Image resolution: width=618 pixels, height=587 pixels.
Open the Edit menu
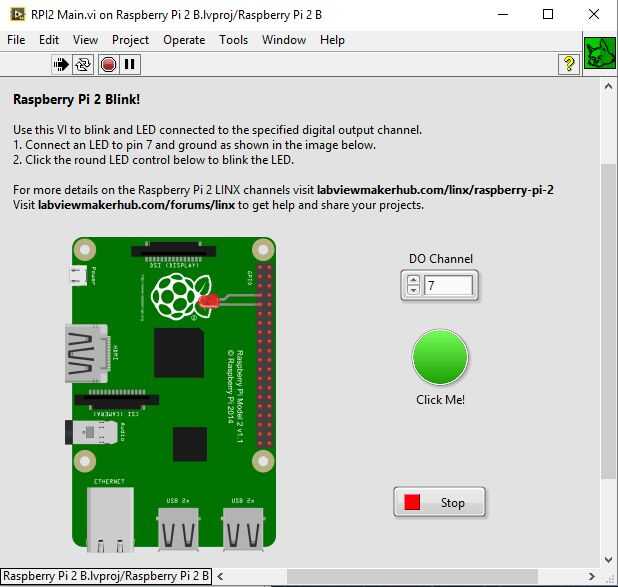[49, 40]
